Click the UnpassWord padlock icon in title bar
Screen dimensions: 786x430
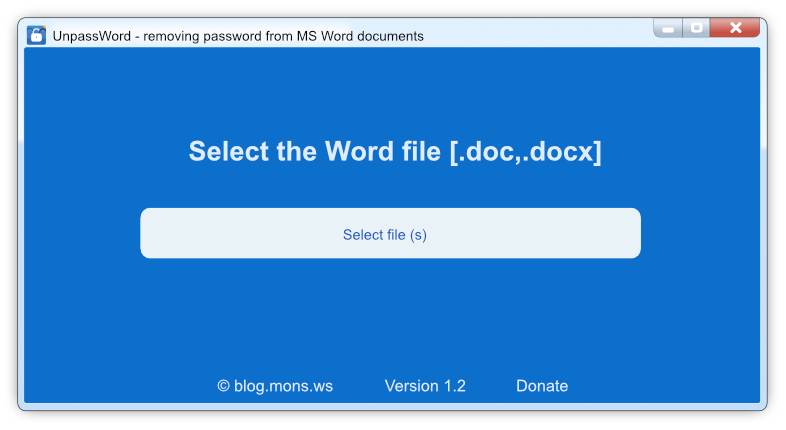point(36,35)
